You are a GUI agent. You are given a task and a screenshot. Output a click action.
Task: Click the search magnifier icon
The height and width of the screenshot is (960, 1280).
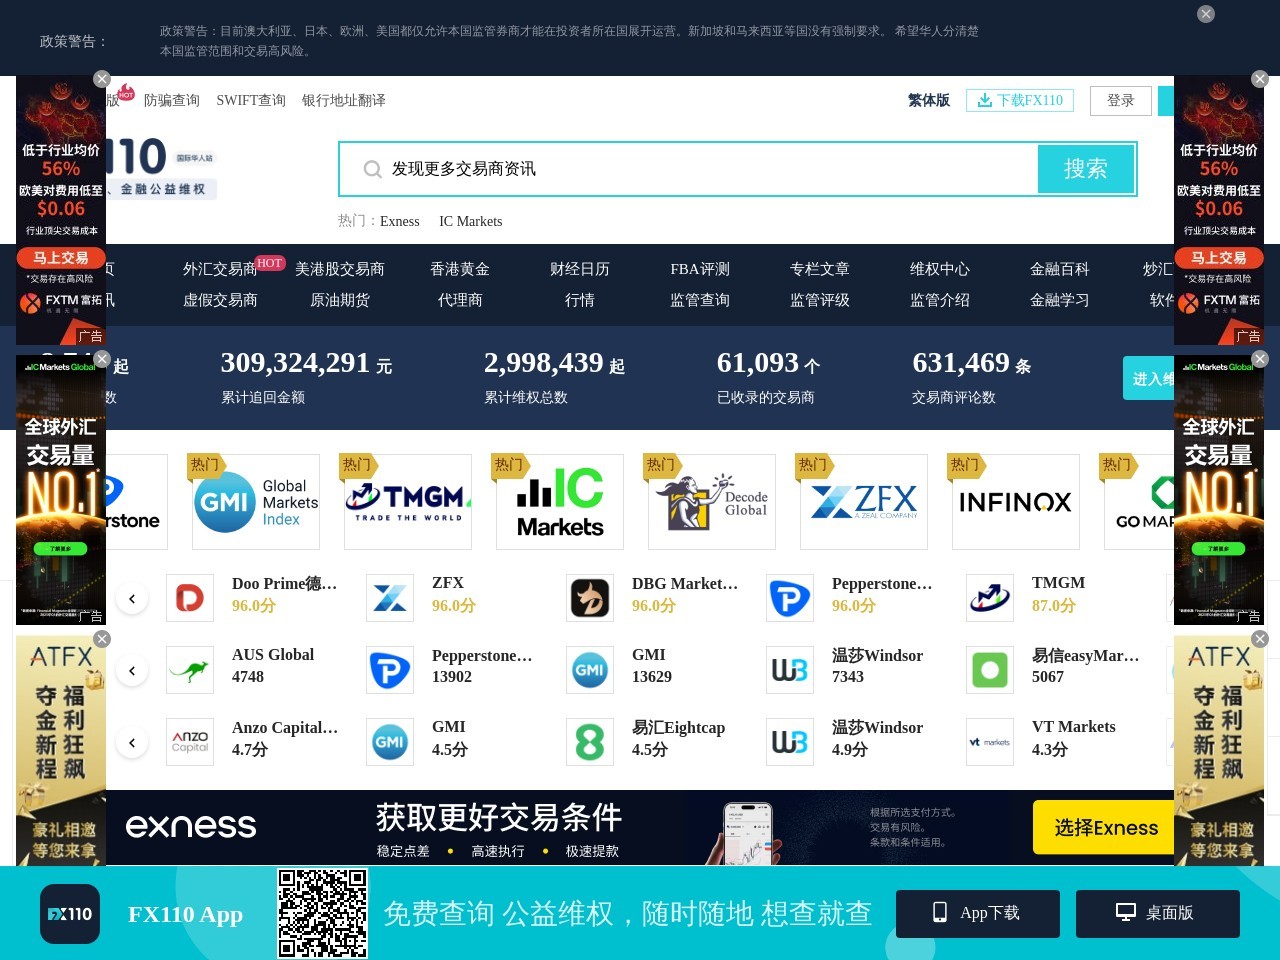click(x=371, y=169)
